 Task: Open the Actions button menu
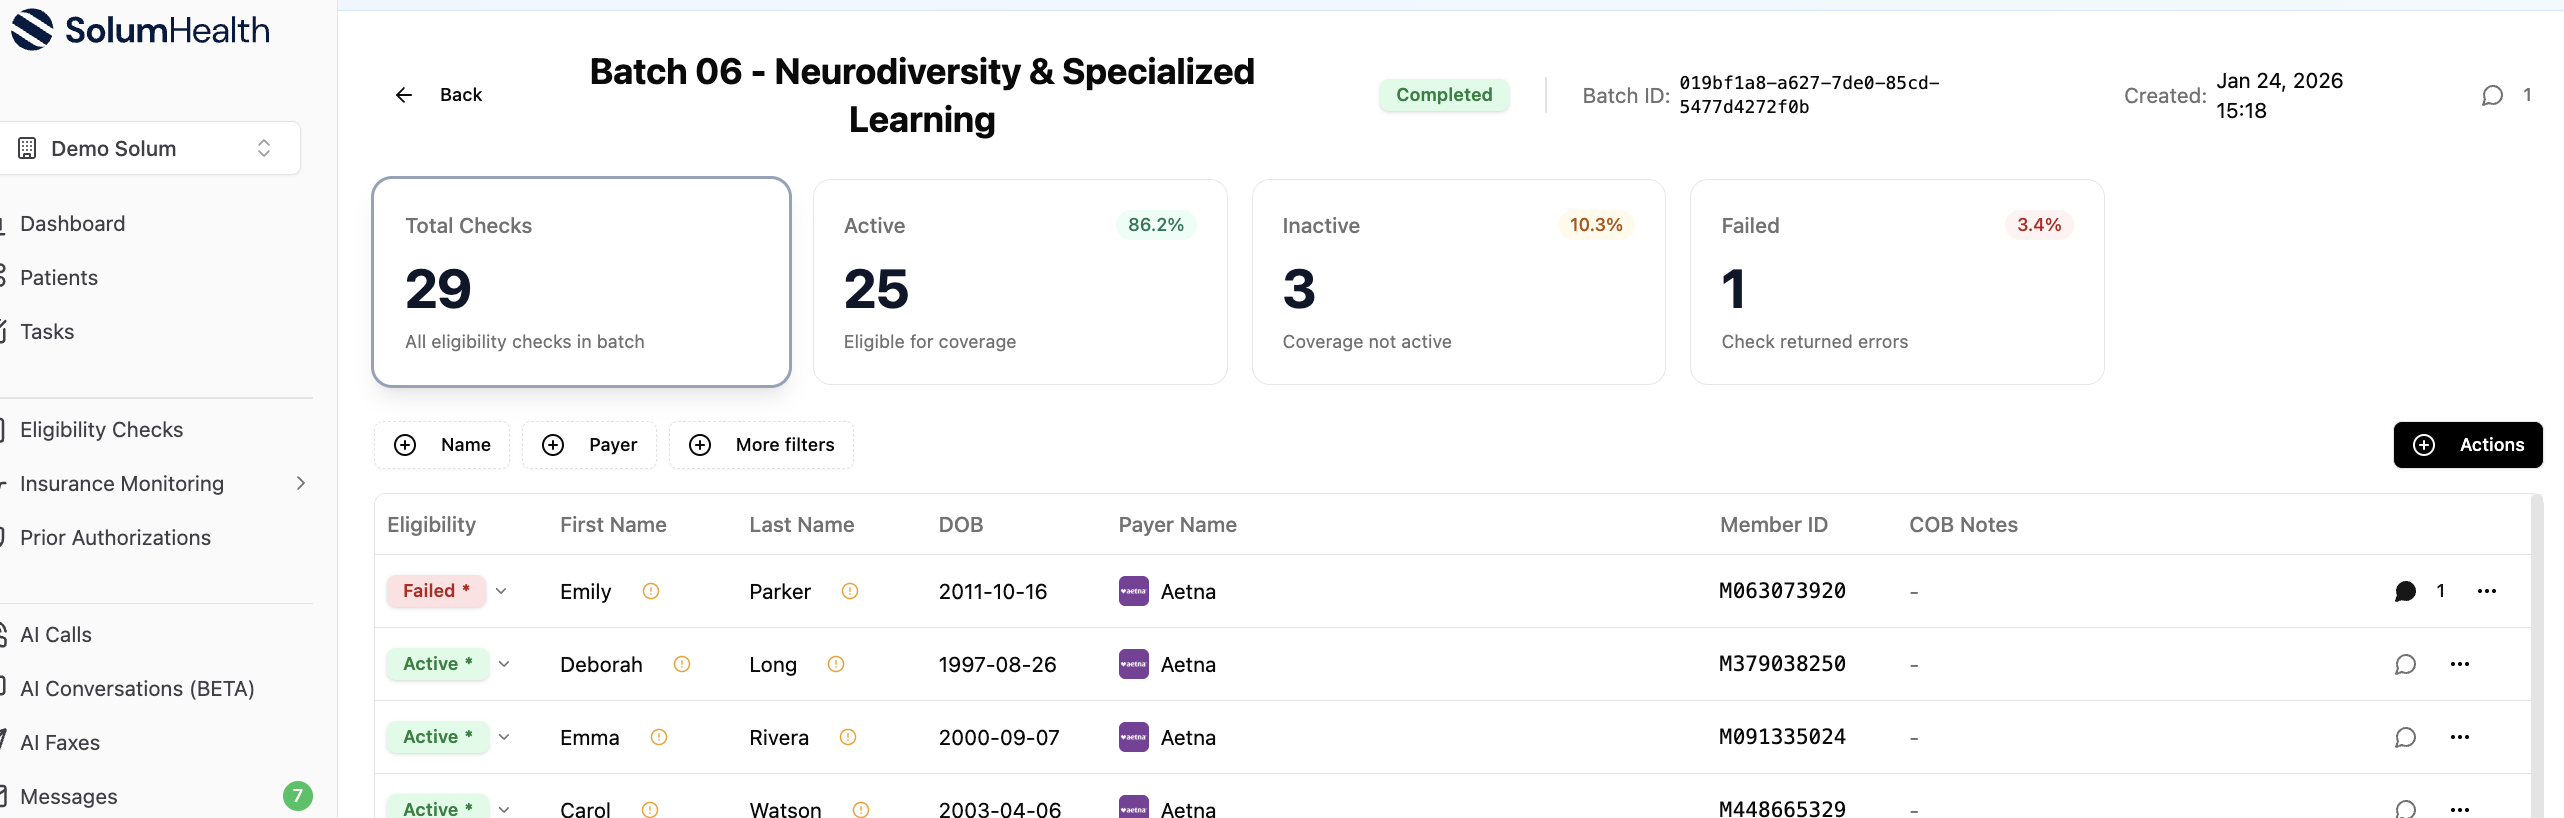[2468, 445]
